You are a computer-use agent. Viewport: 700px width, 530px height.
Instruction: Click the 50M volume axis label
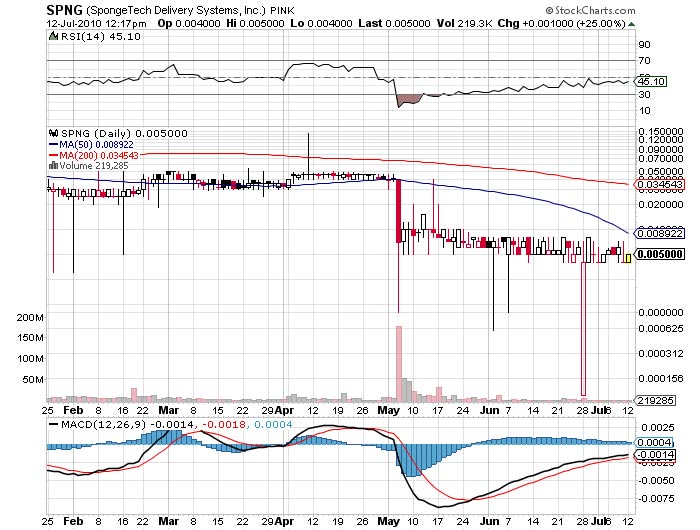[33, 380]
